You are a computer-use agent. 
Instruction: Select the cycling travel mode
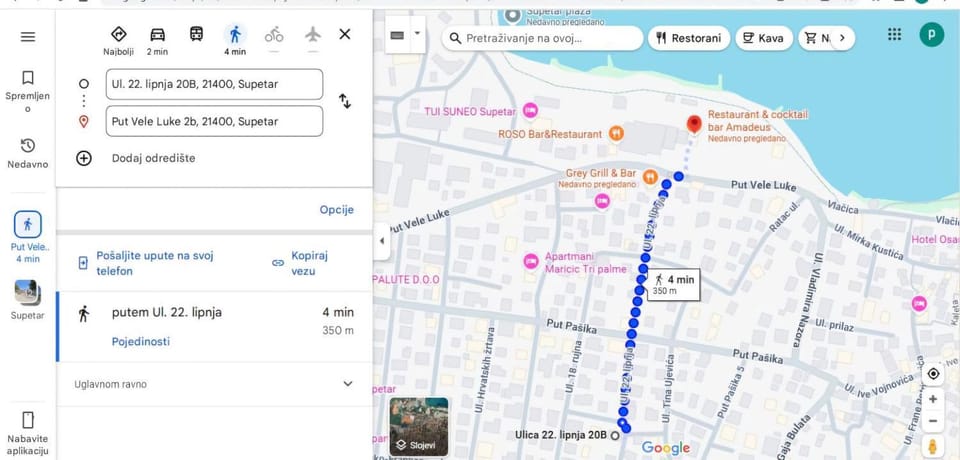pyautogui.click(x=274, y=35)
